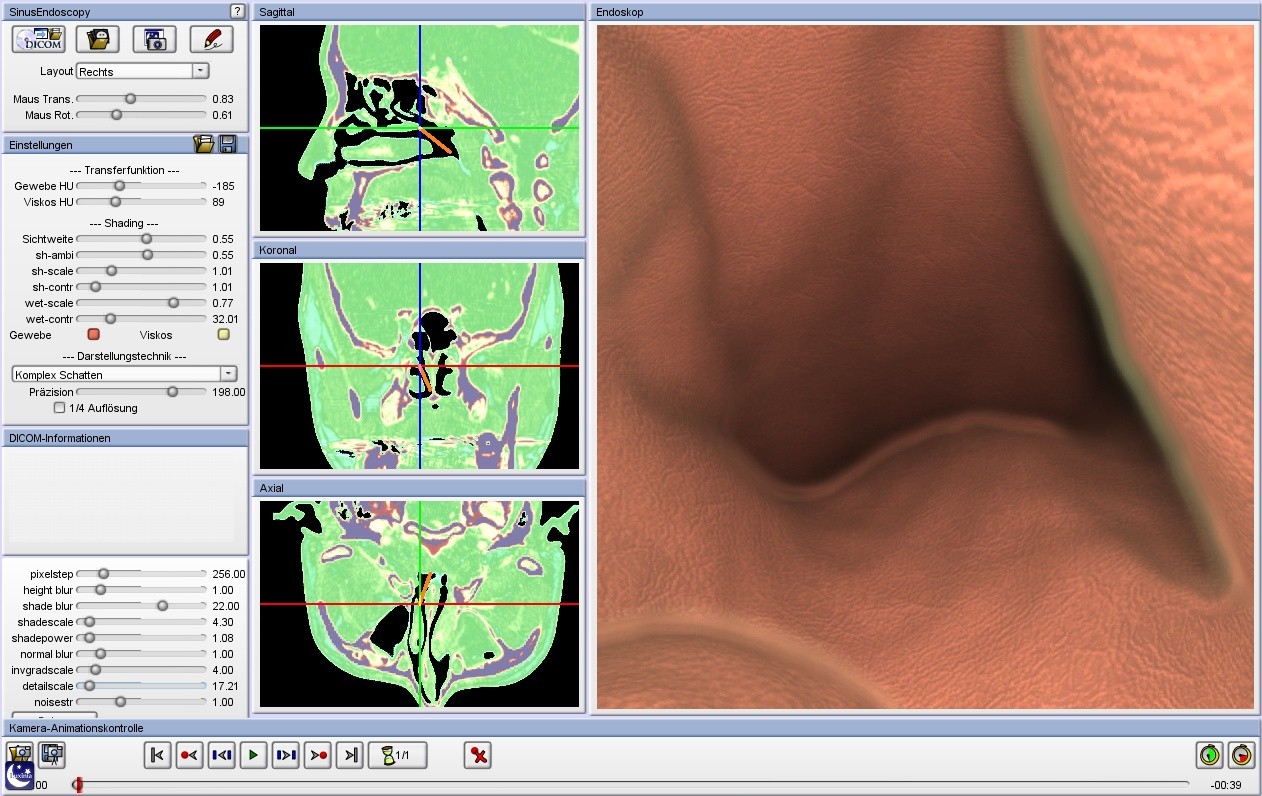1262x796 pixels.
Task: Pick the Viskos yellow color swatch
Action: coord(224,335)
